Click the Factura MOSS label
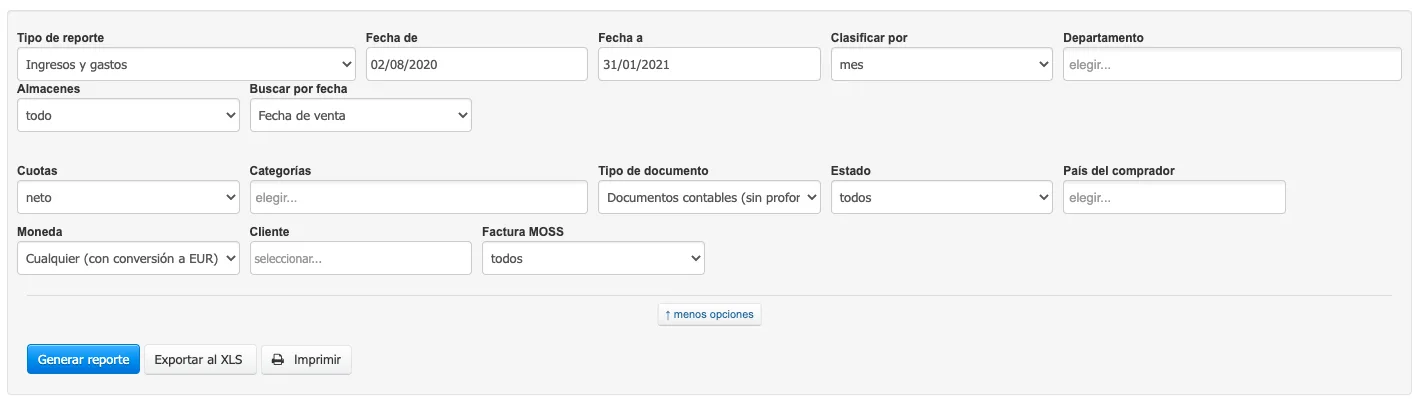Screen dimensions: 1420x399 coord(523,232)
